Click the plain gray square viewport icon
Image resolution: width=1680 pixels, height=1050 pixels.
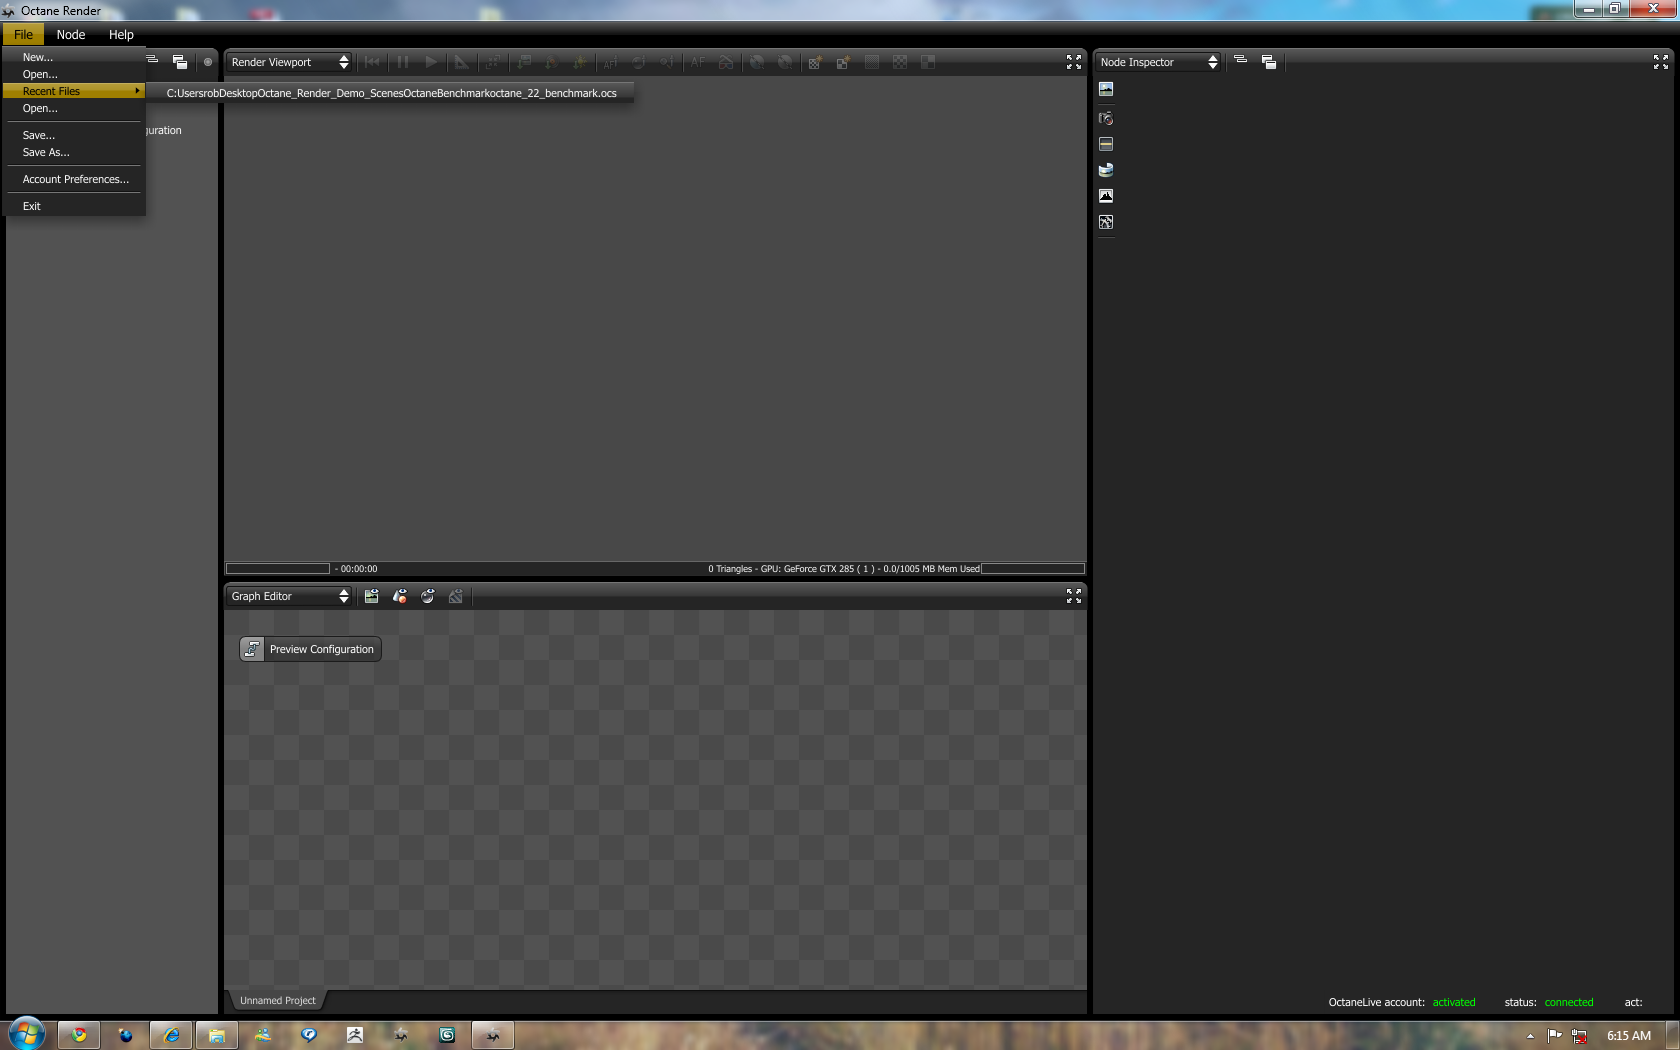[872, 62]
